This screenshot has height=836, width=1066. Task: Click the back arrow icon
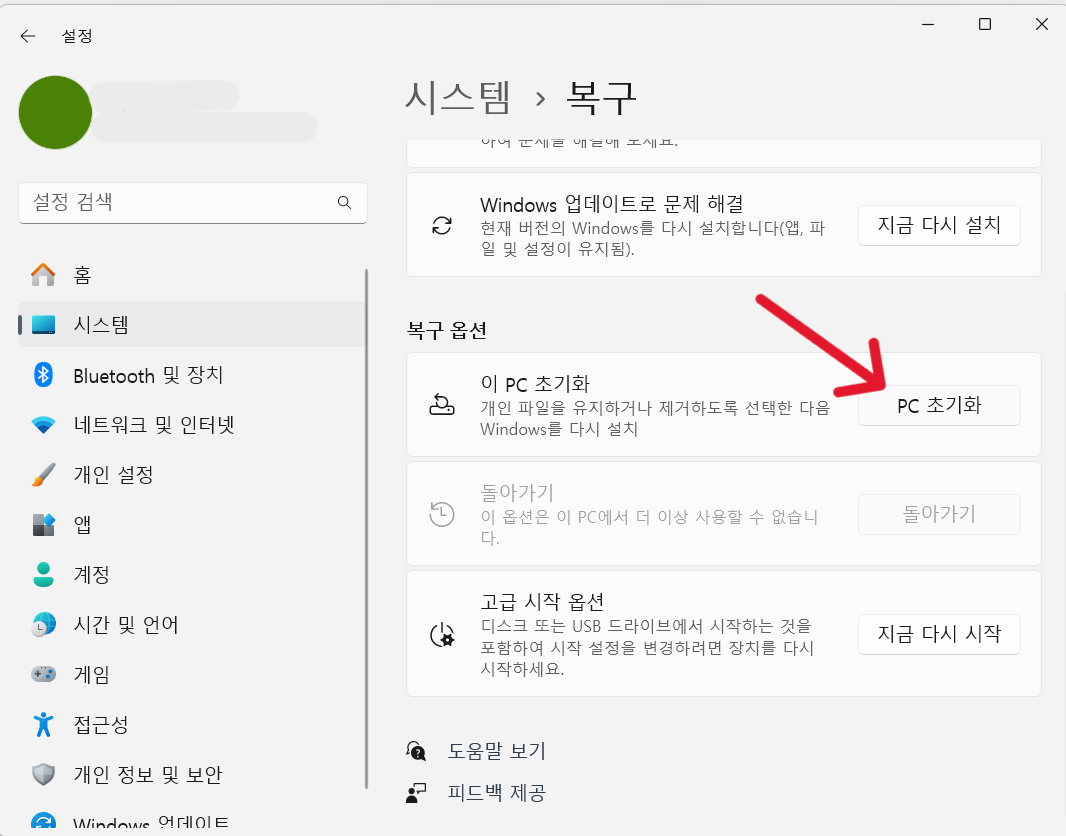pos(28,36)
